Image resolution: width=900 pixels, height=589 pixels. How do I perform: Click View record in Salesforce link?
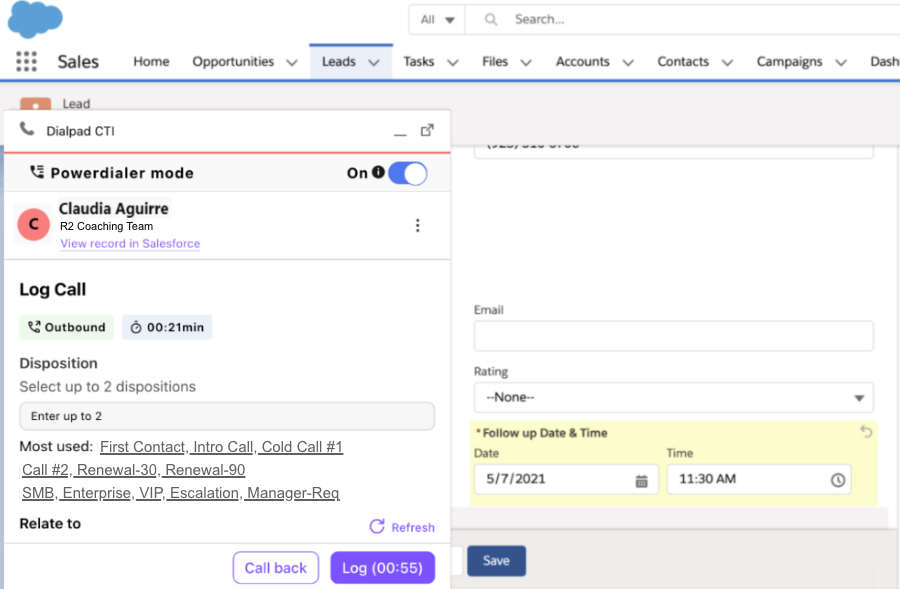[130, 243]
